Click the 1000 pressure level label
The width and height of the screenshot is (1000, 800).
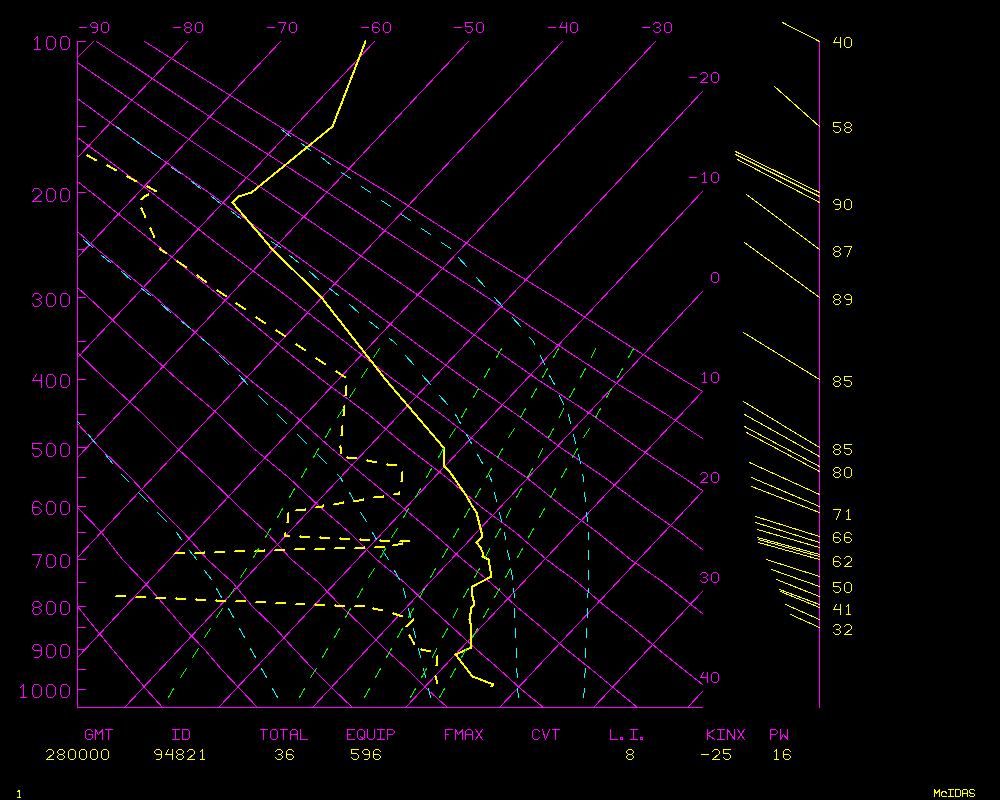(x=45, y=691)
